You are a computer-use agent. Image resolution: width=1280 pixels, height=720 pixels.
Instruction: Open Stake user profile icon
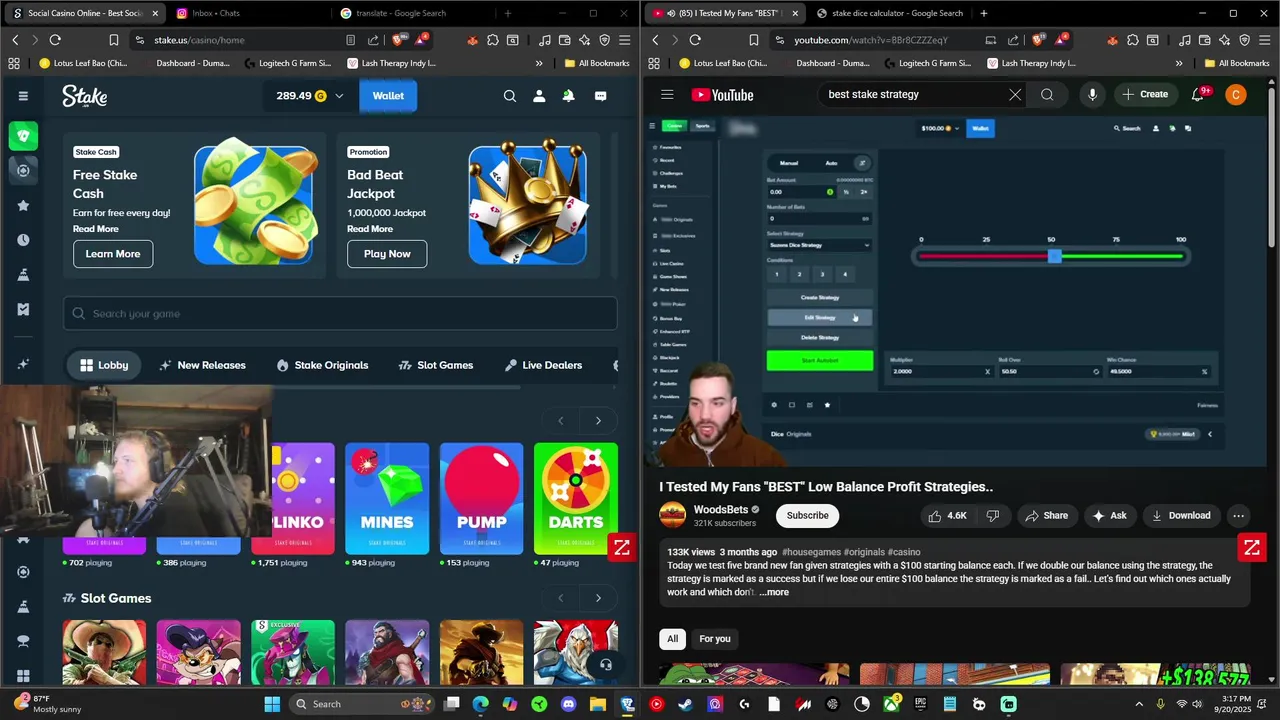(539, 96)
